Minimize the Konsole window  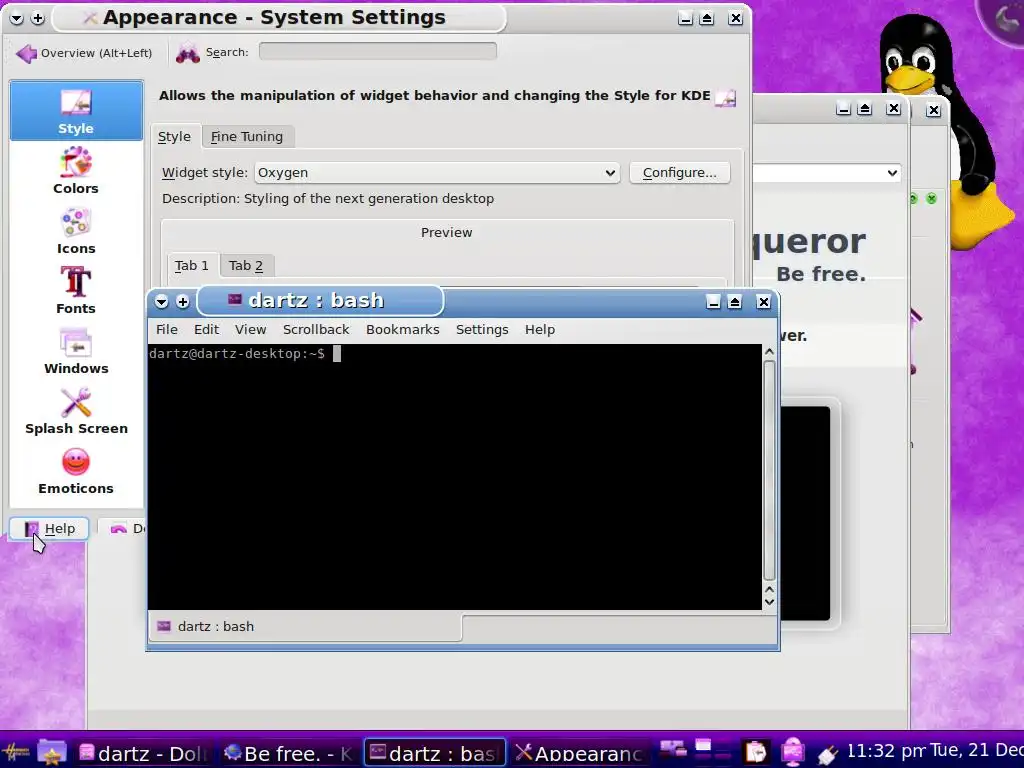click(713, 302)
